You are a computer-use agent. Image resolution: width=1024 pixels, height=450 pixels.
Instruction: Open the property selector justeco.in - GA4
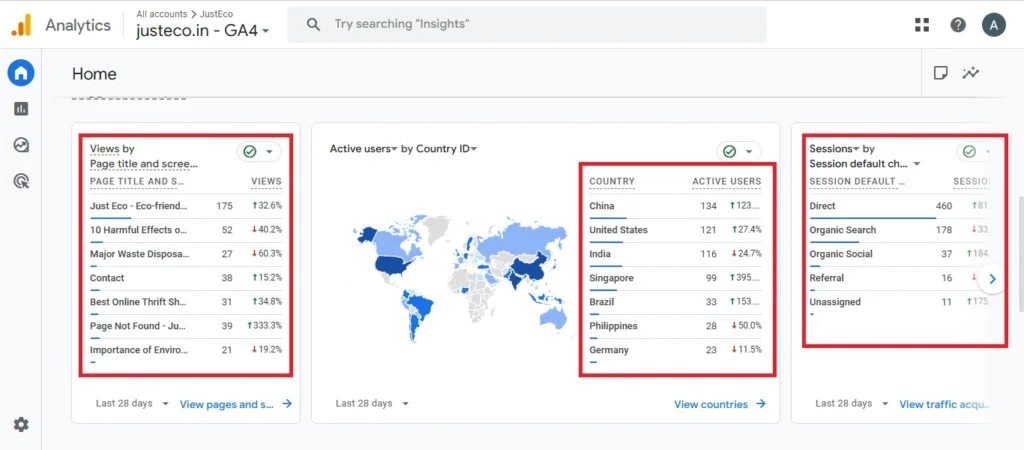click(x=203, y=30)
